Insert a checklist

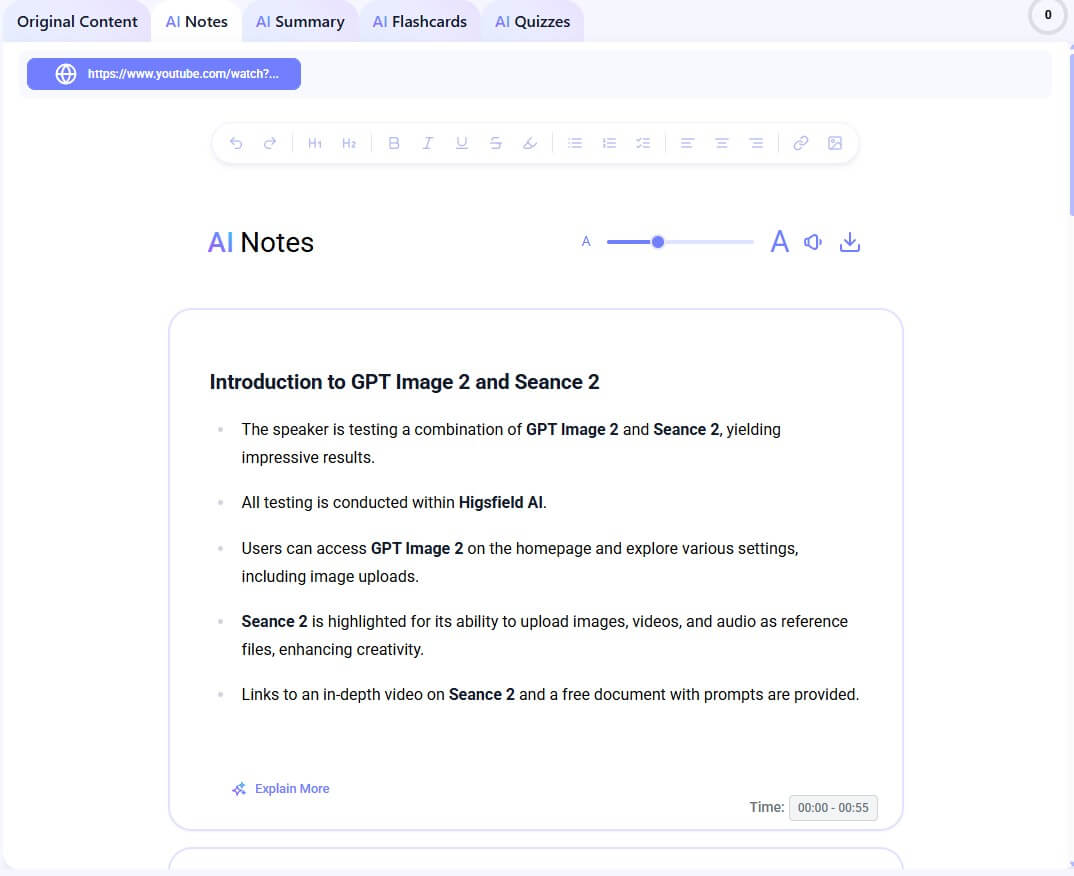[x=642, y=143]
